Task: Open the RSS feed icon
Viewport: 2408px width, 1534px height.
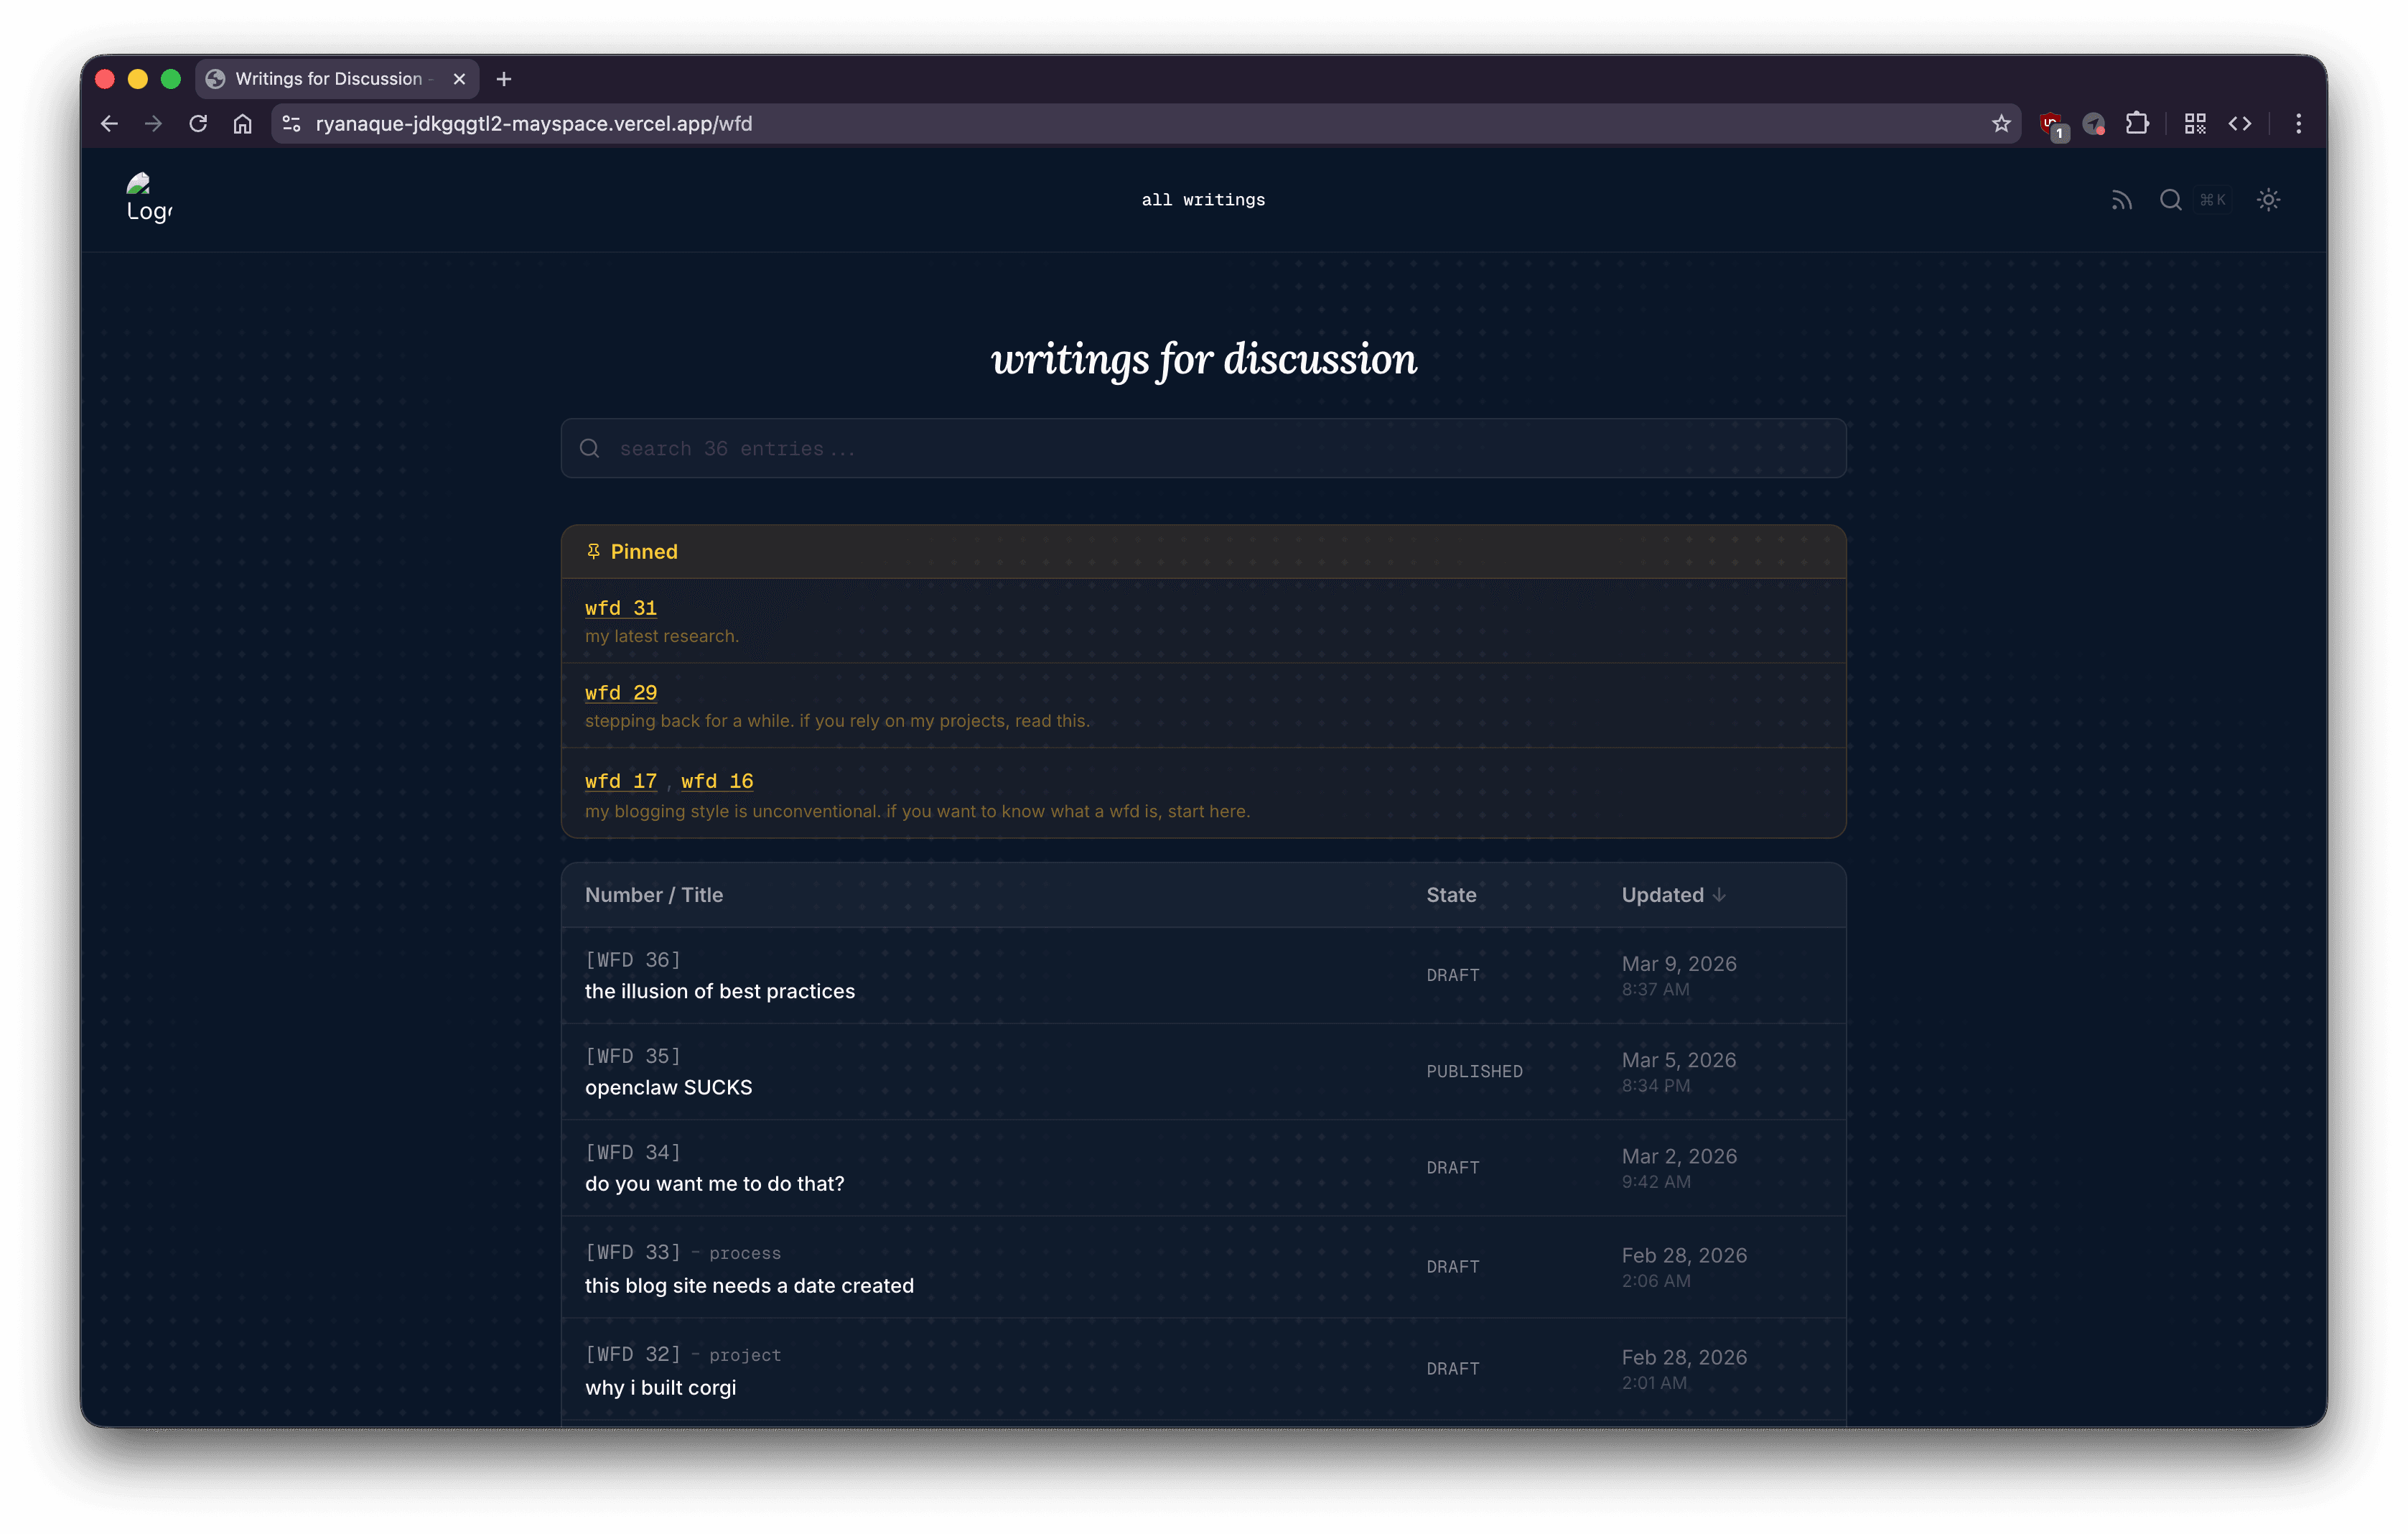Action: (x=2121, y=200)
